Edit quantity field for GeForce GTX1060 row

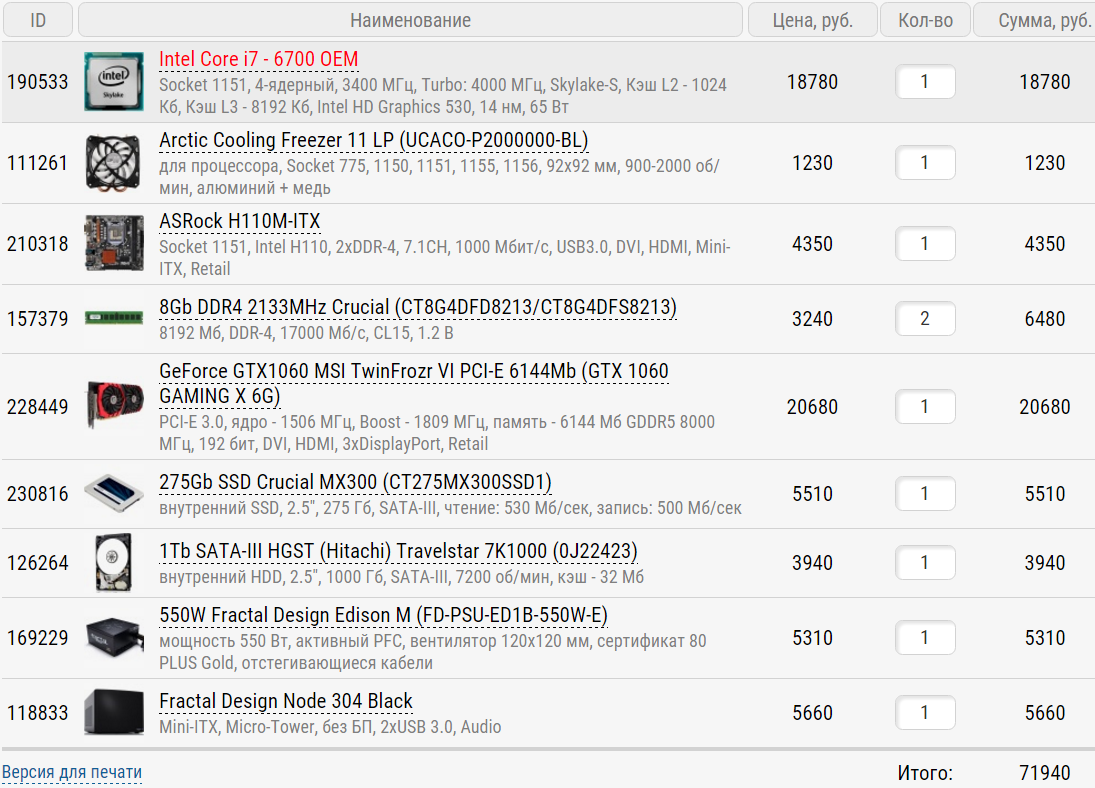pos(925,407)
